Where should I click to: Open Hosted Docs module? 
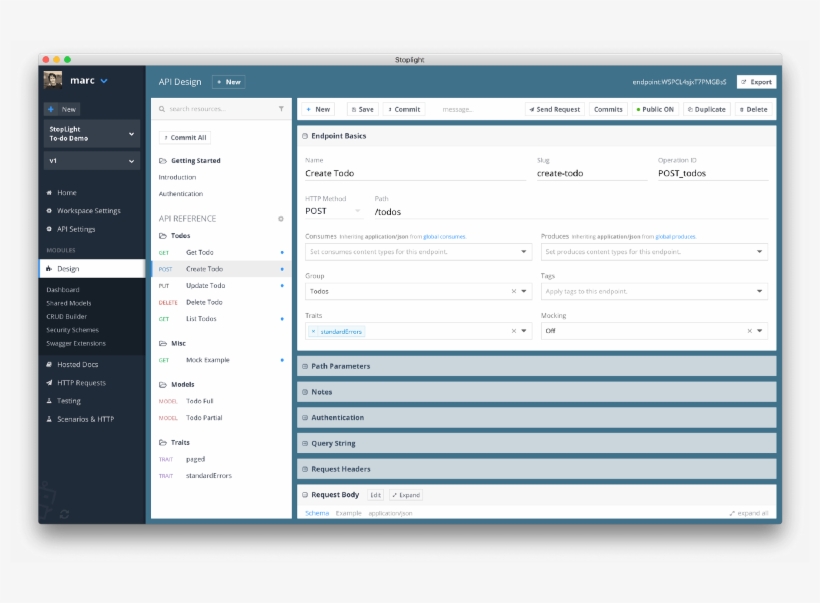coord(77,365)
